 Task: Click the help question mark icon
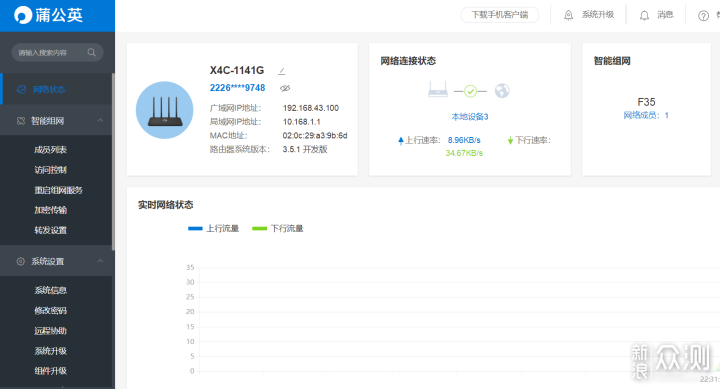tap(703, 16)
